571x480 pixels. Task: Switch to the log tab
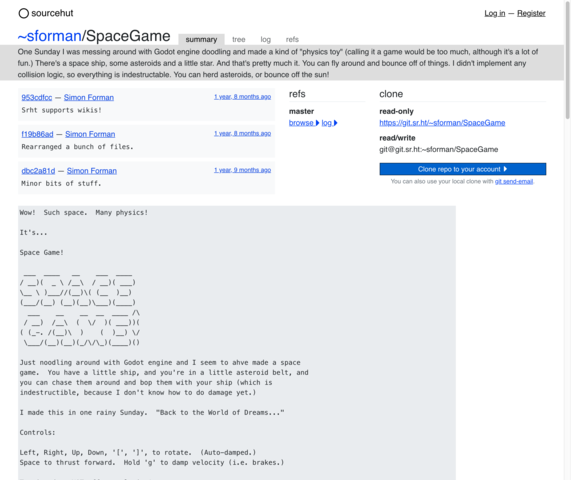(x=265, y=39)
